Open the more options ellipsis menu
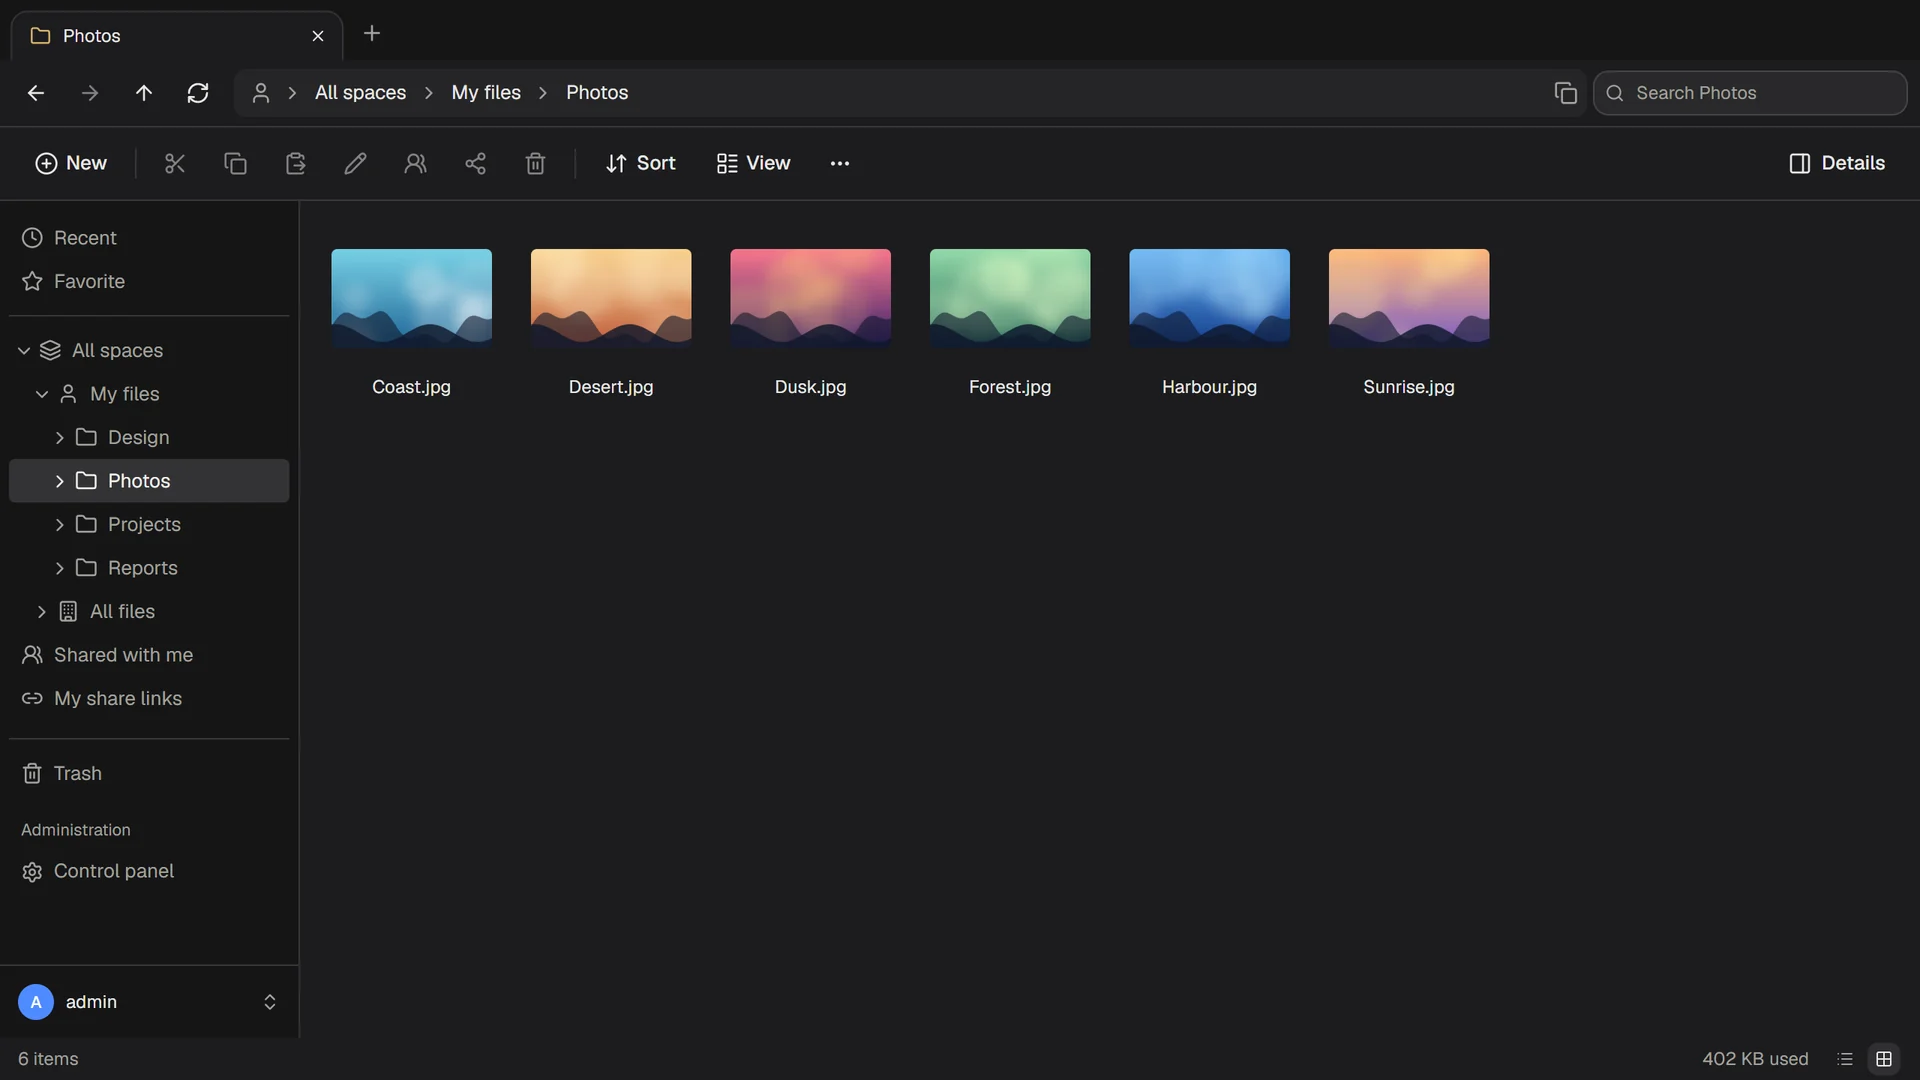This screenshot has width=1920, height=1080. click(x=840, y=163)
